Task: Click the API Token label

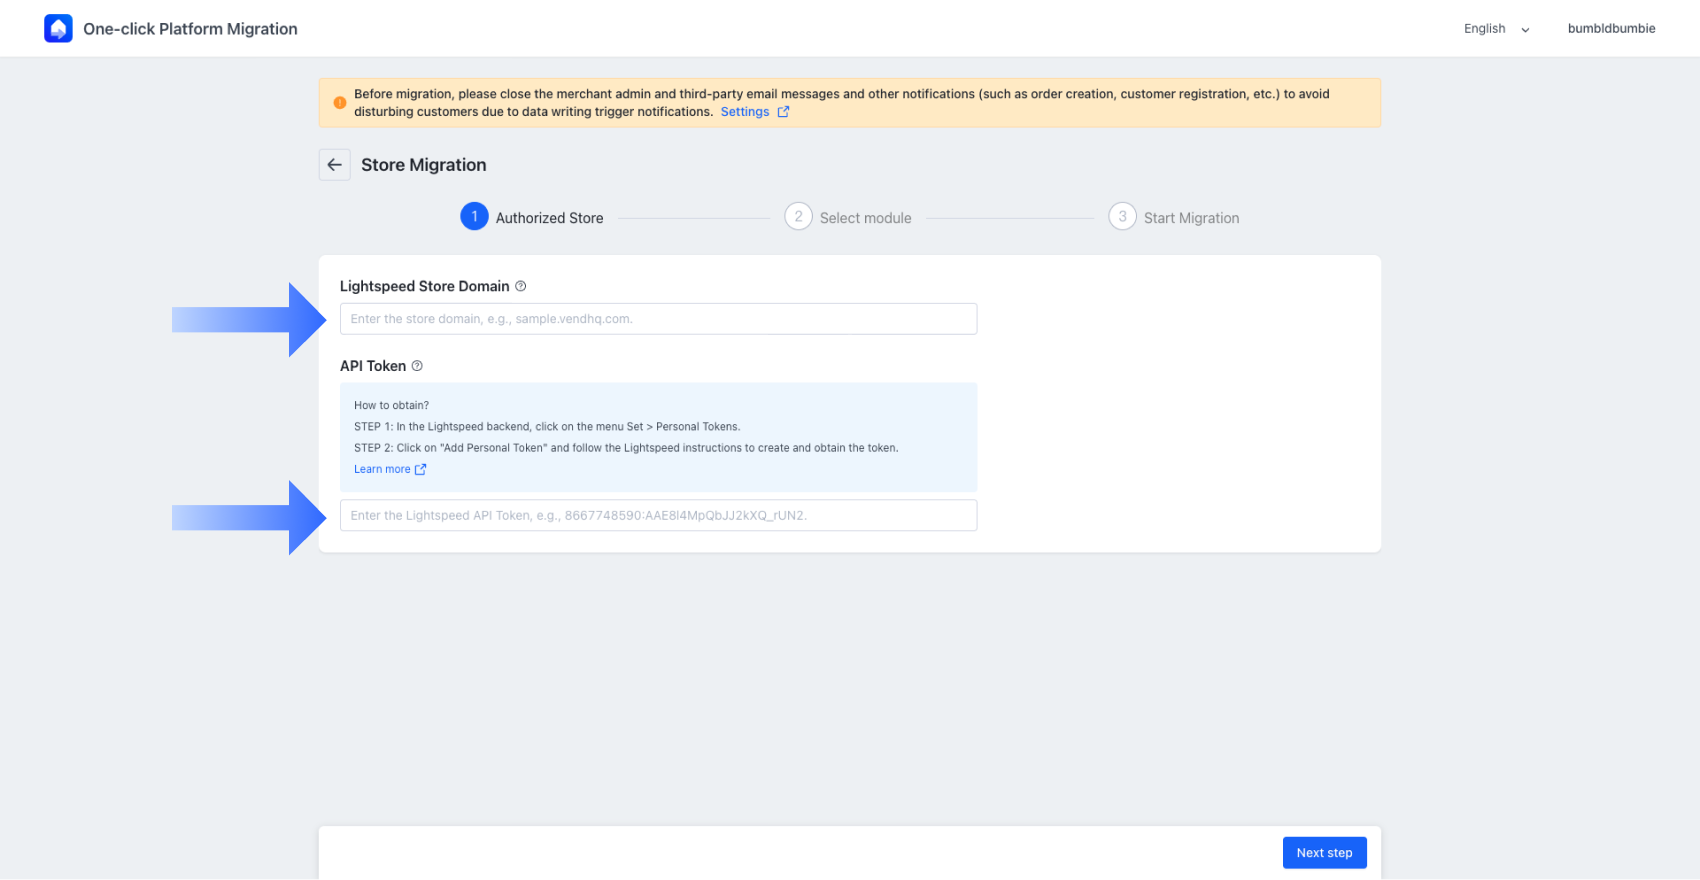Action: pyautogui.click(x=373, y=366)
